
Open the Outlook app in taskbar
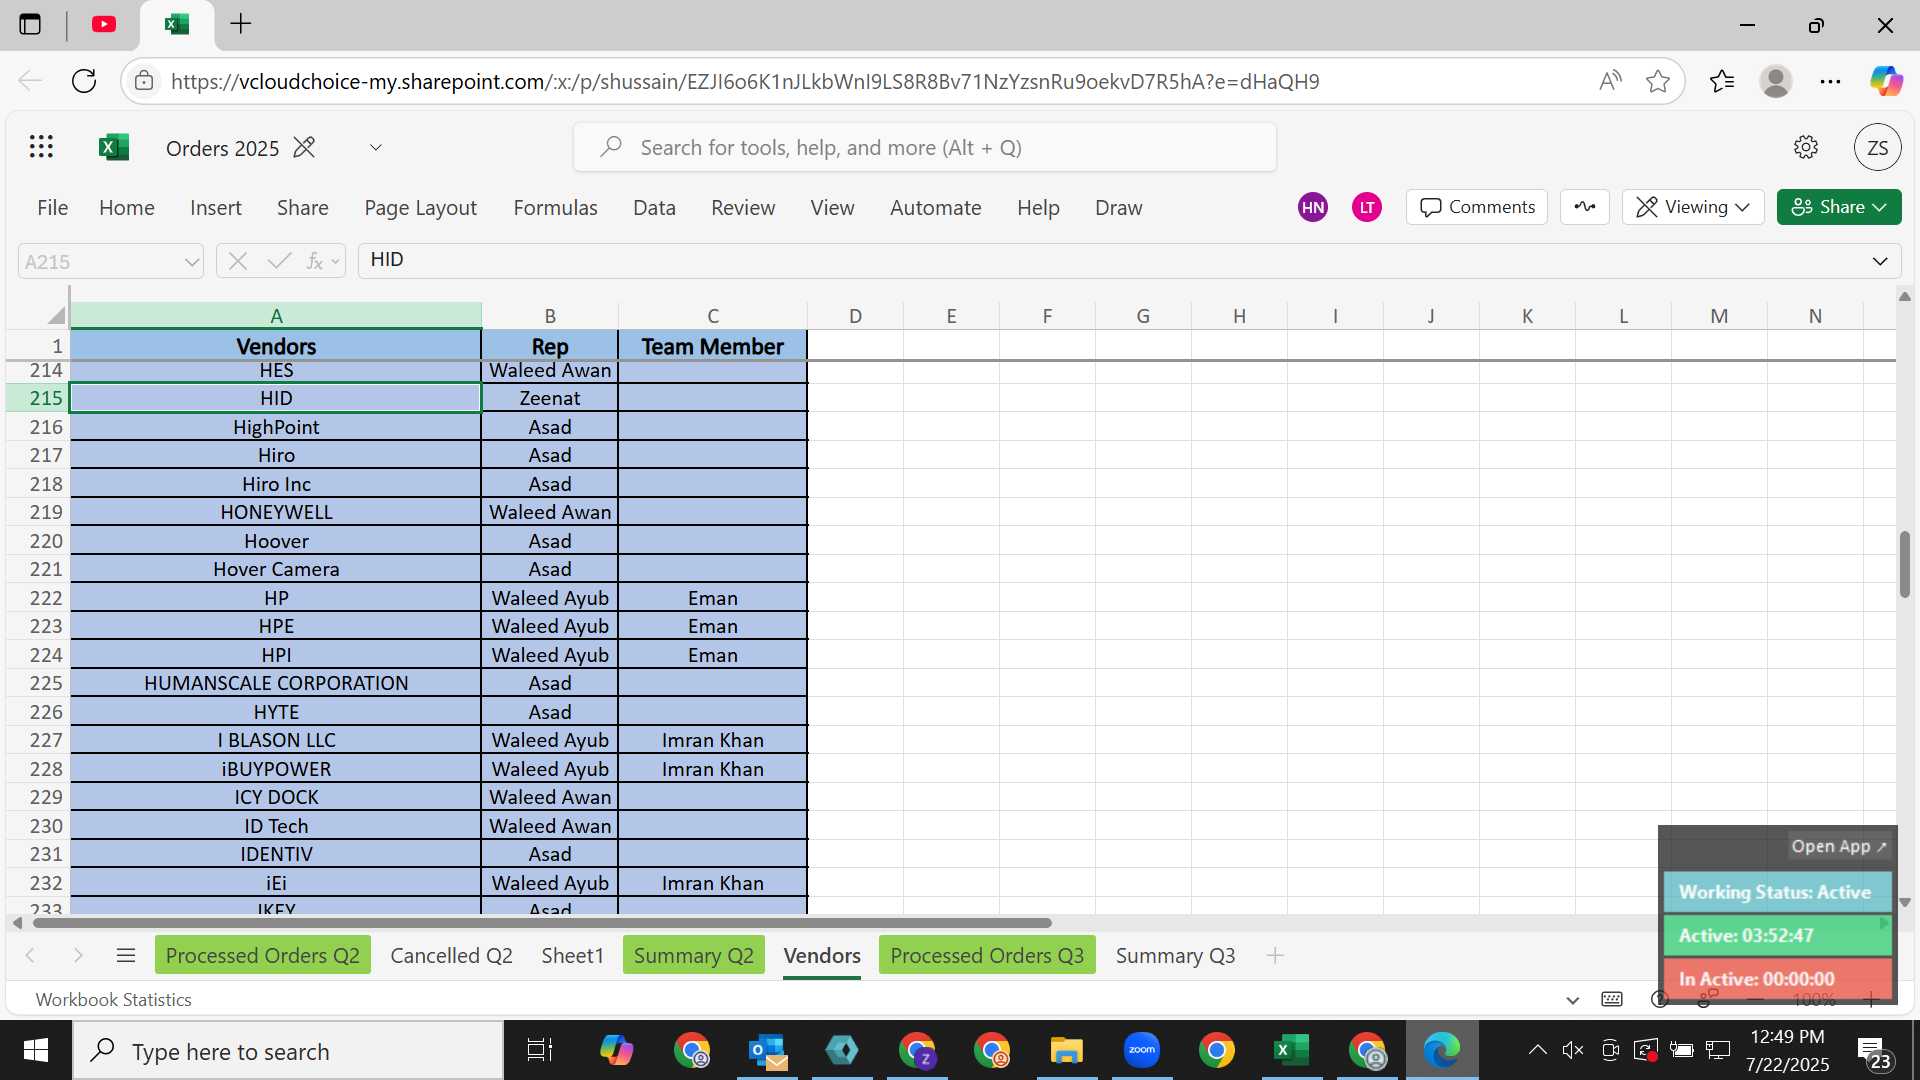click(767, 1050)
